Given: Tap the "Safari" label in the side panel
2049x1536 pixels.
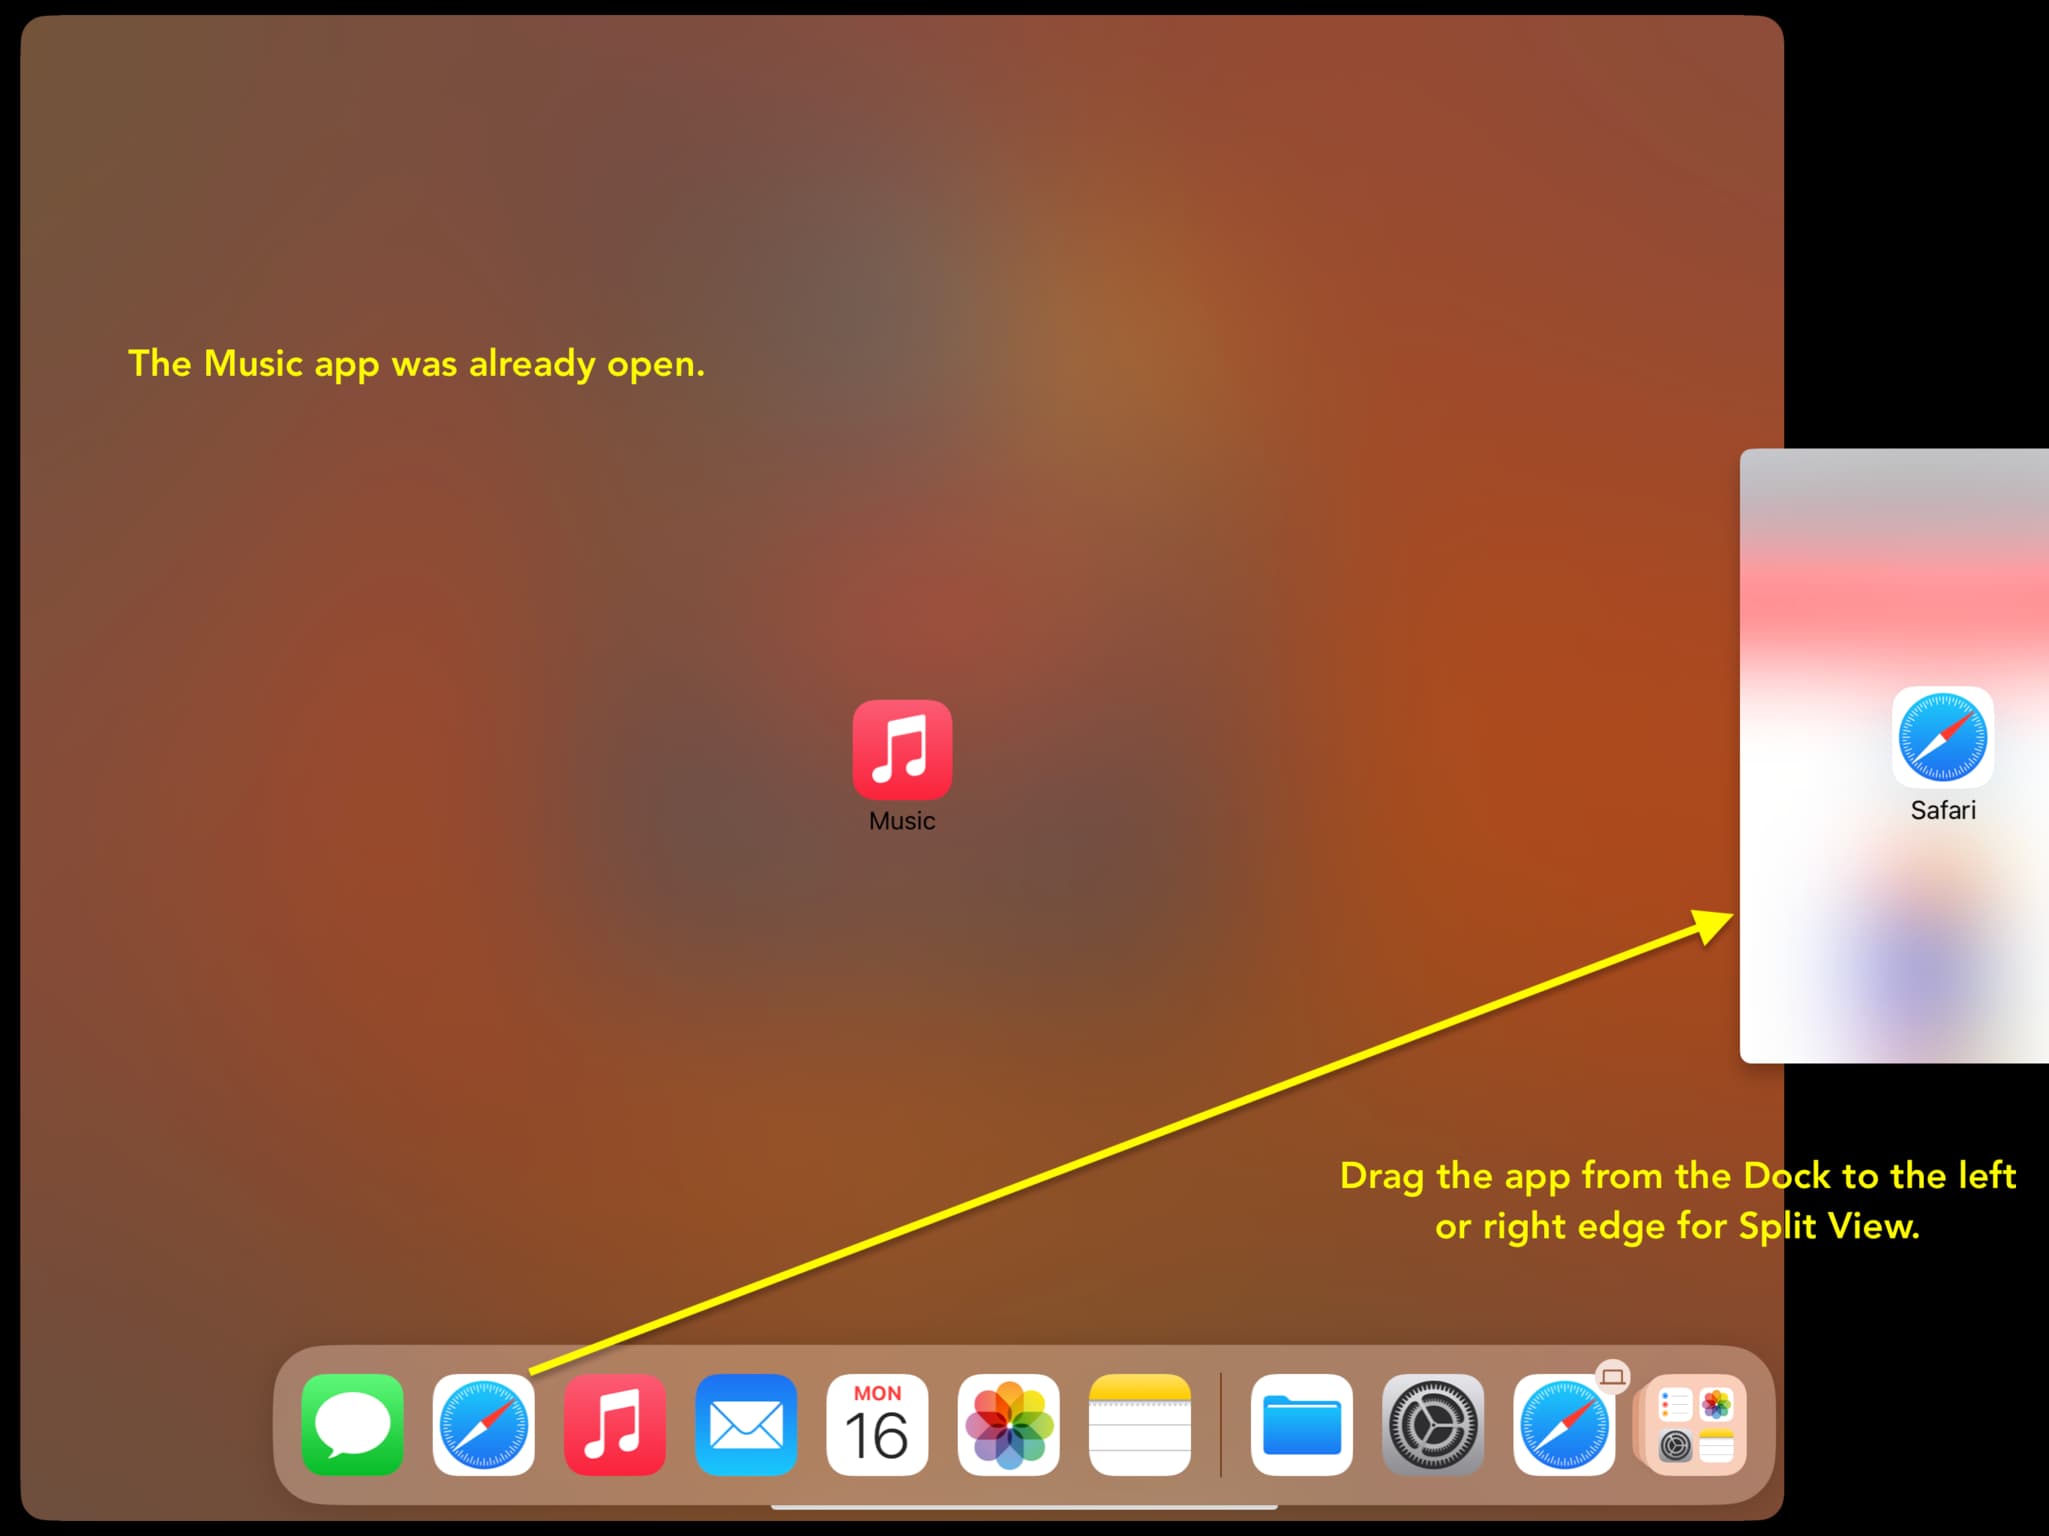Looking at the screenshot, I should click(x=1943, y=810).
